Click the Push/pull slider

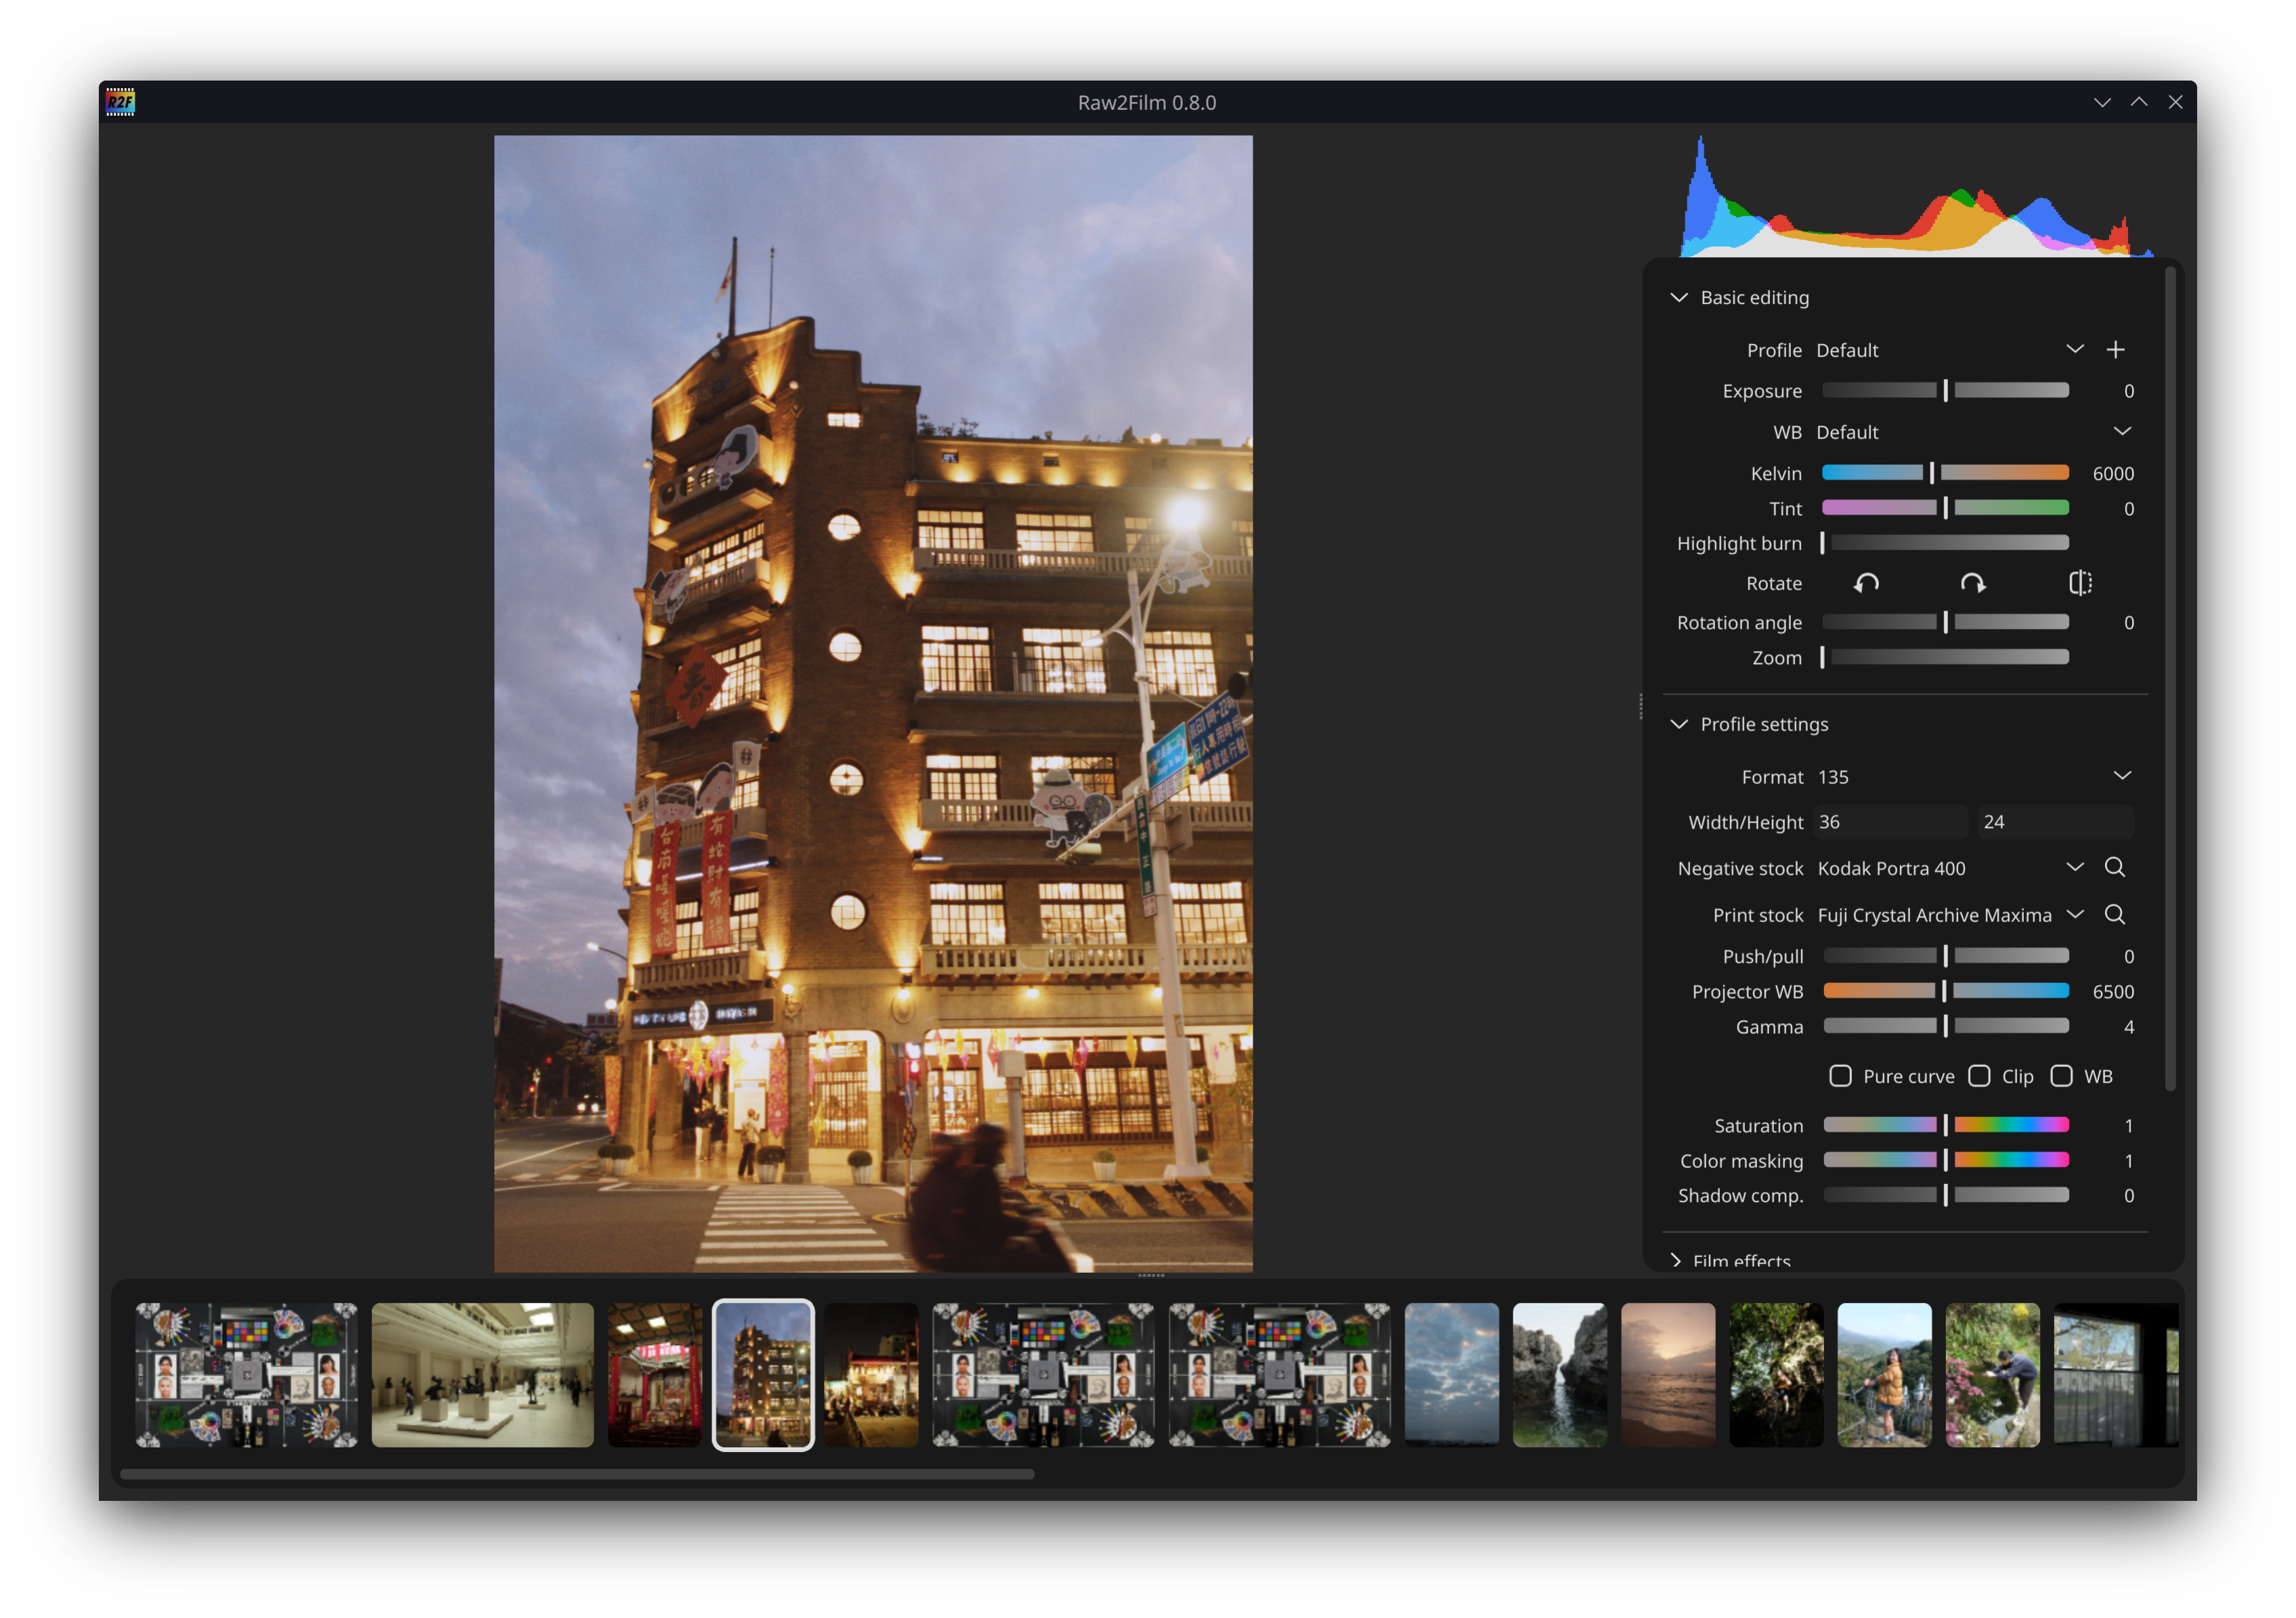point(1945,956)
